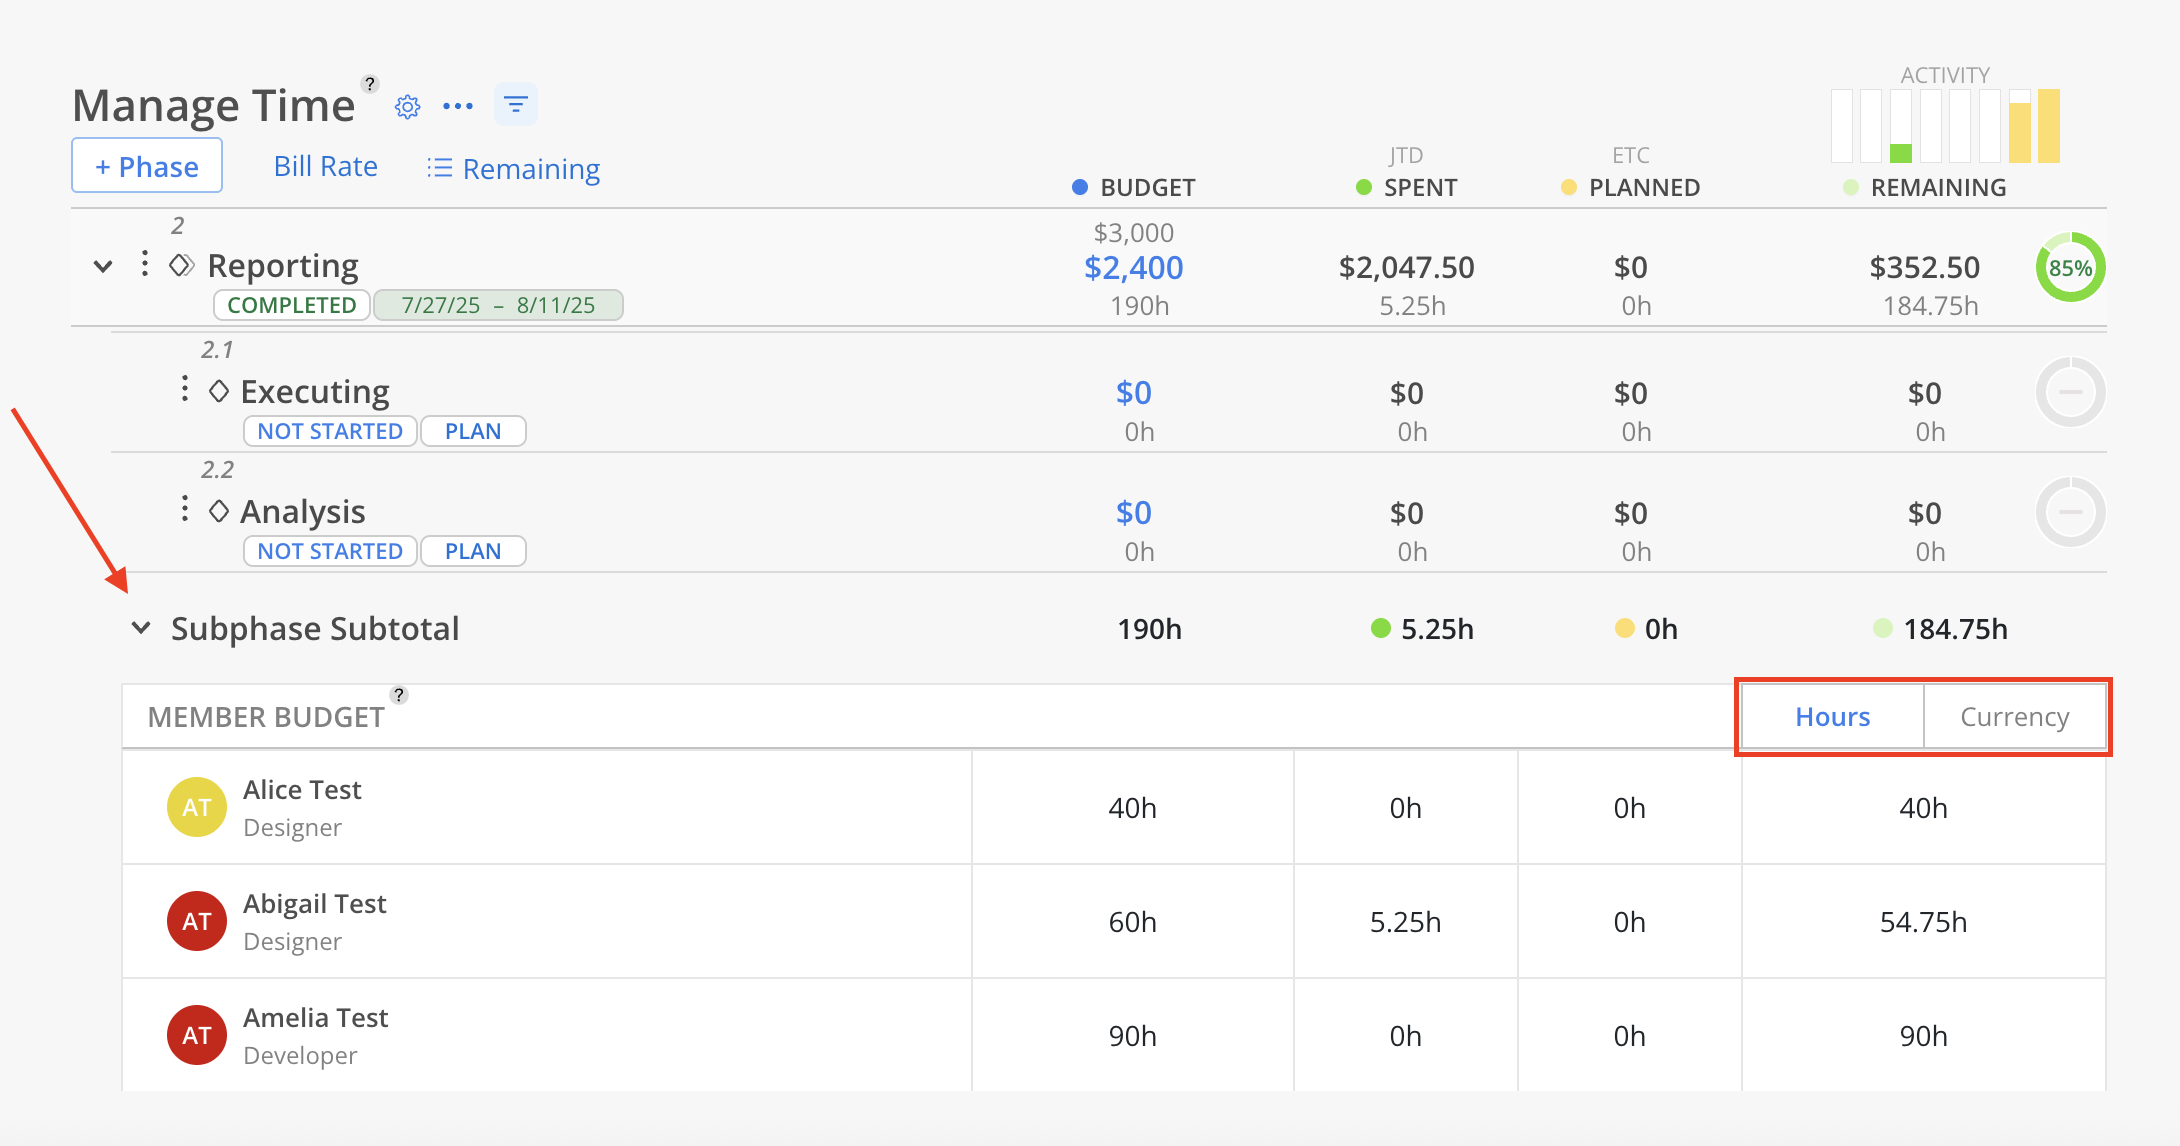Add a new phase with + Phase

click(x=147, y=166)
